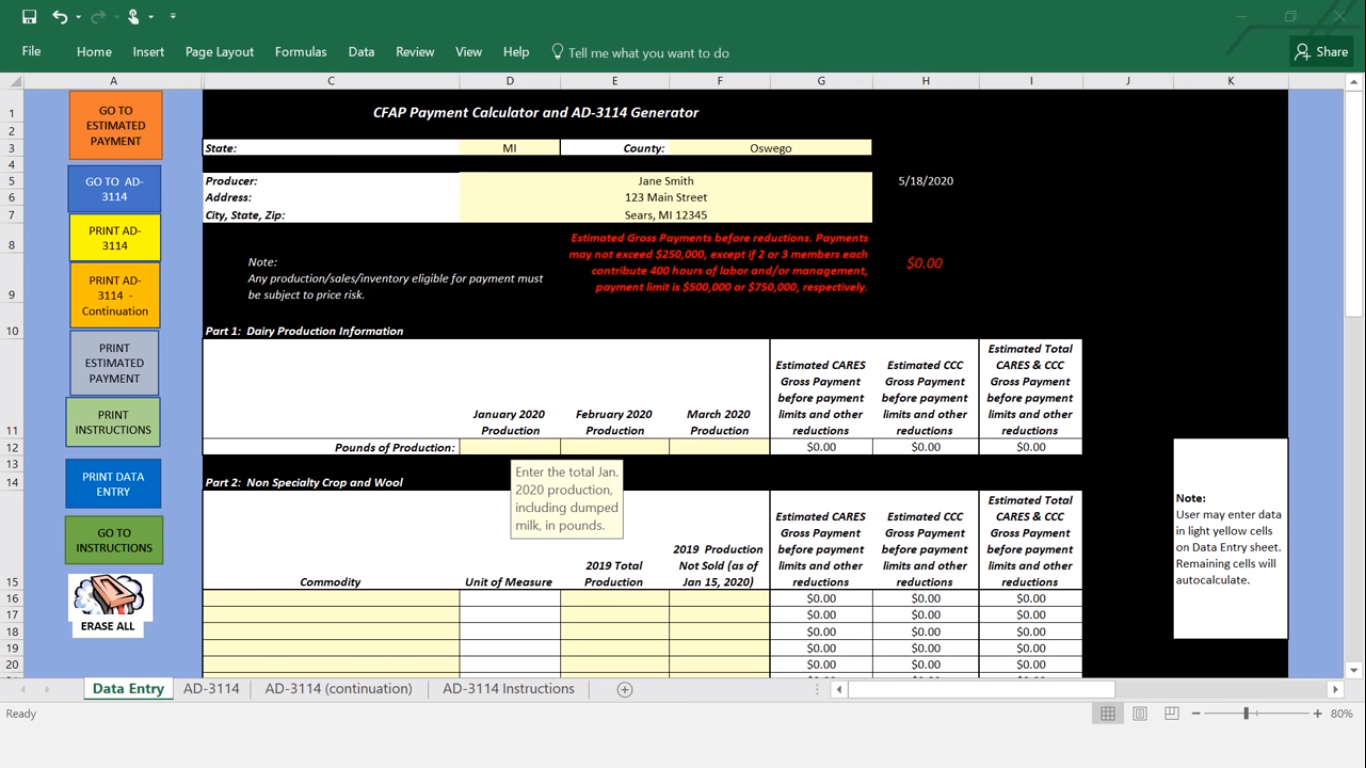Open the Formulas ribbon tab

(x=300, y=52)
